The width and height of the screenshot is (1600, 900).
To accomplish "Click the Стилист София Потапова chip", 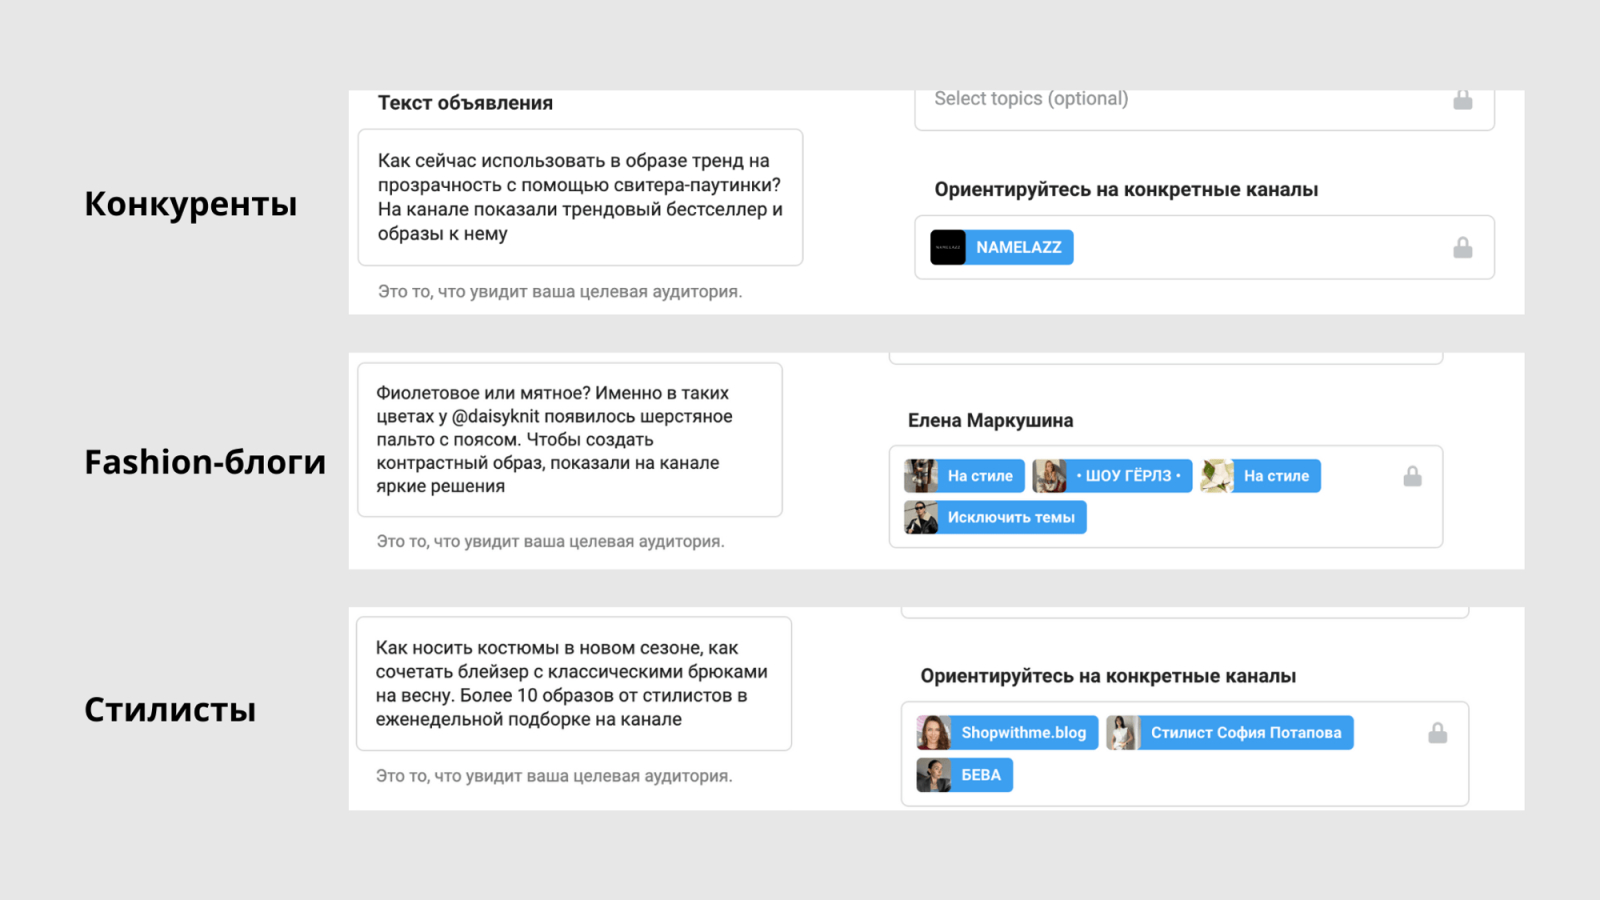I will [1245, 733].
